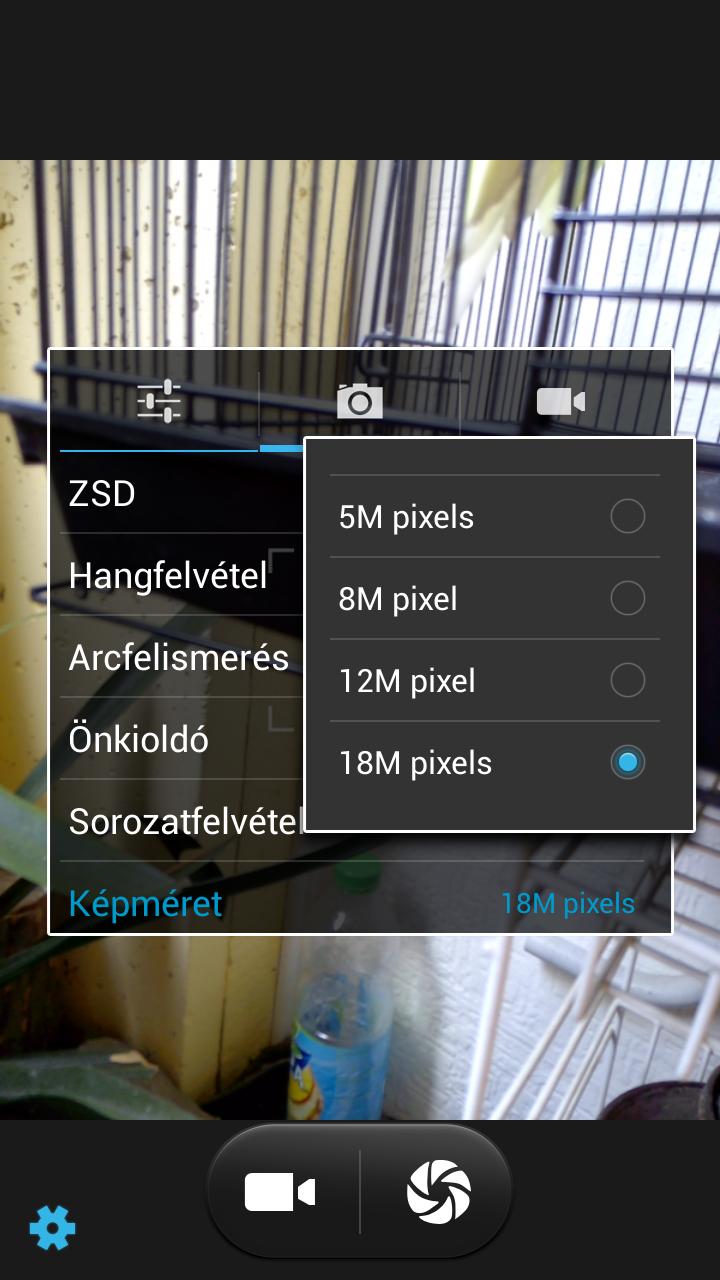This screenshot has width=720, height=1280.
Task: Tap the Képméret picture size label
Action: [x=145, y=904]
